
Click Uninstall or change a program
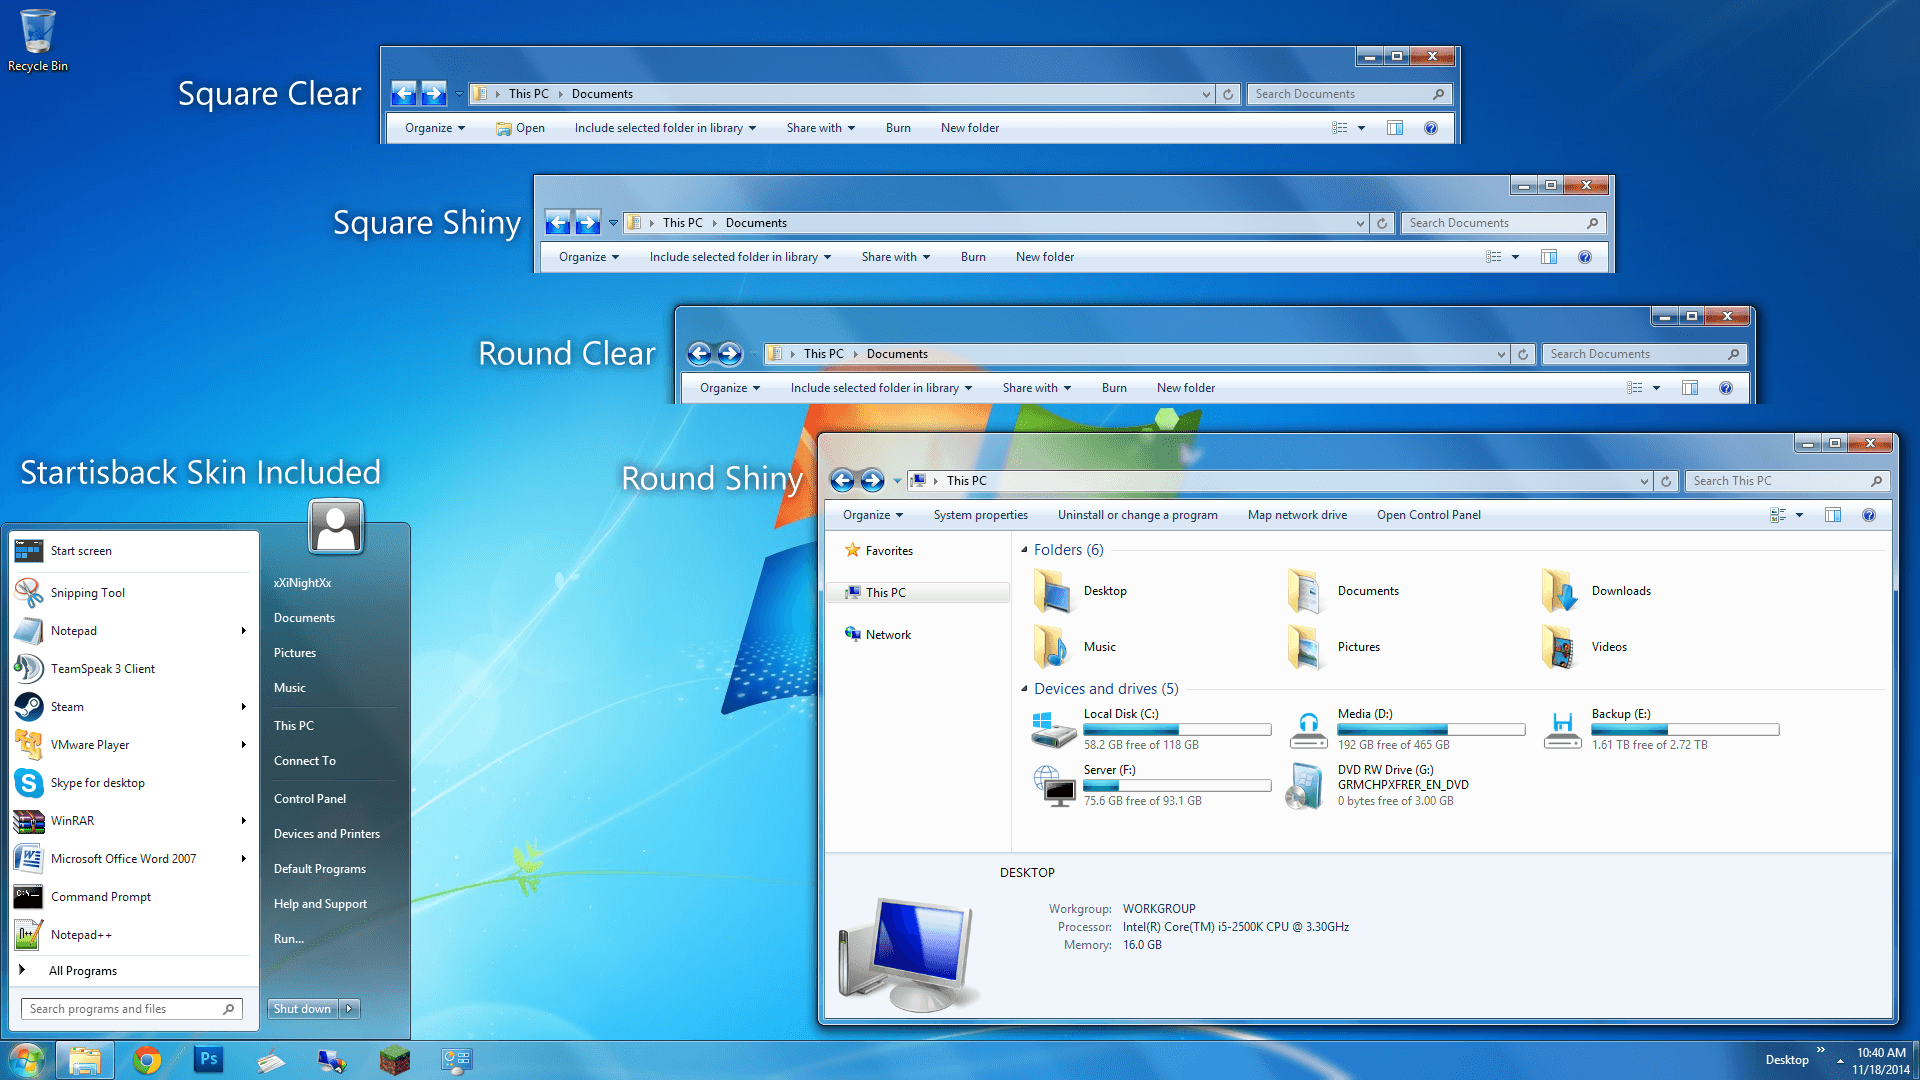1137,515
